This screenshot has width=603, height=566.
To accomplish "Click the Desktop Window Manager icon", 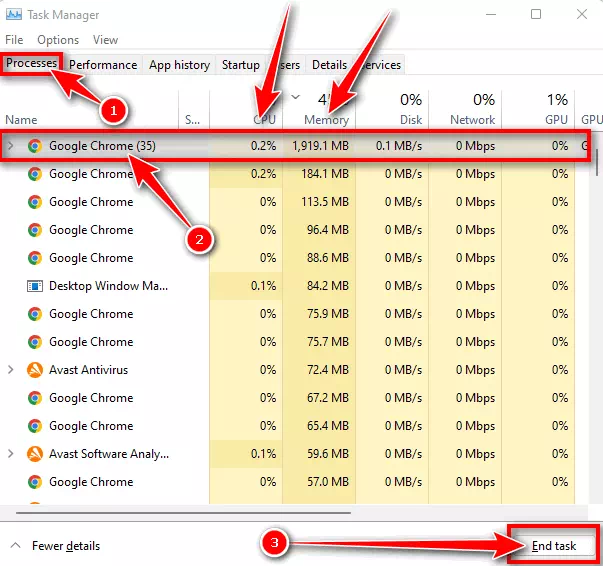I will tap(35, 286).
